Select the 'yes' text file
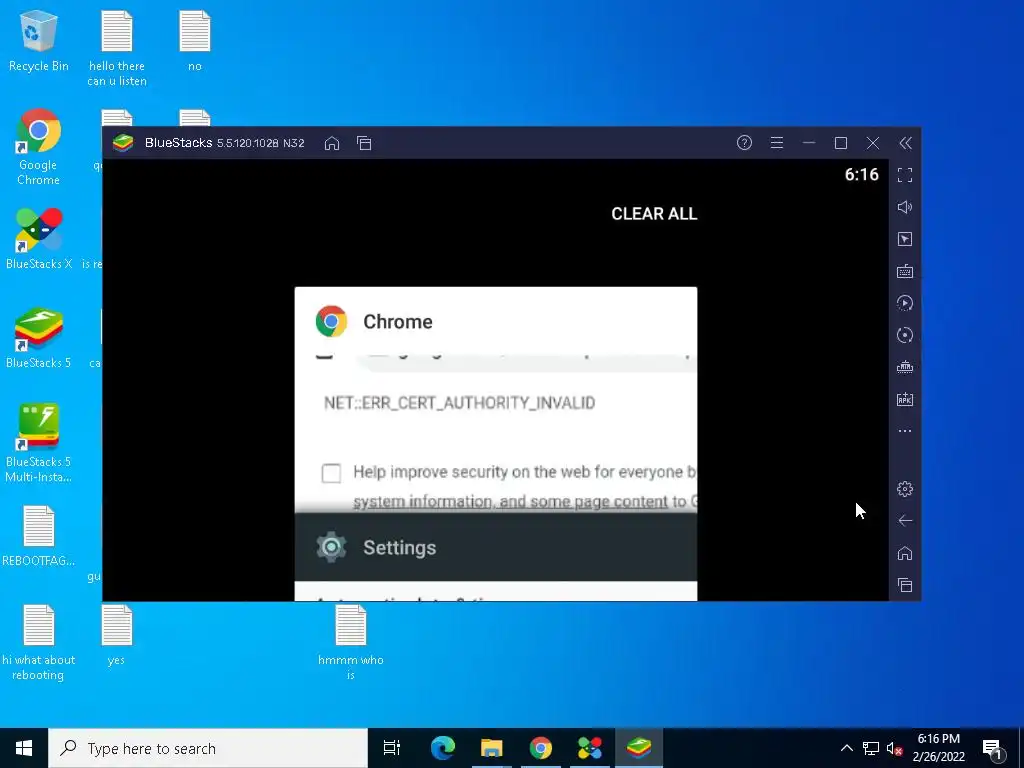Screen dimensions: 1024x768 (117, 635)
